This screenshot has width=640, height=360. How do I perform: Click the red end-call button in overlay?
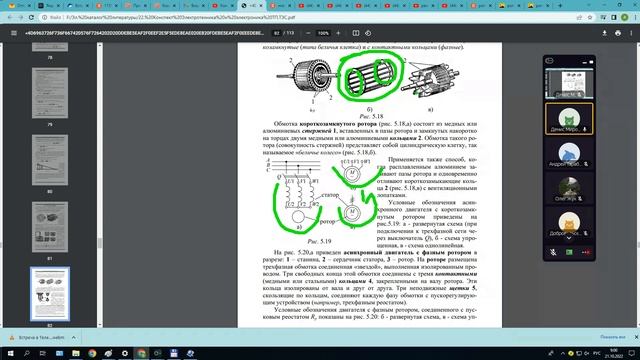click(x=586, y=252)
